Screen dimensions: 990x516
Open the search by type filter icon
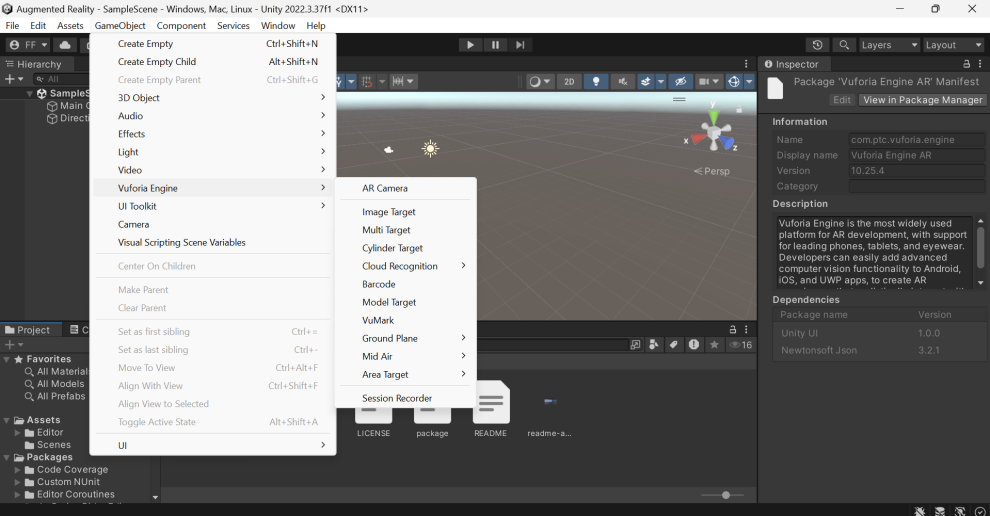pos(654,345)
